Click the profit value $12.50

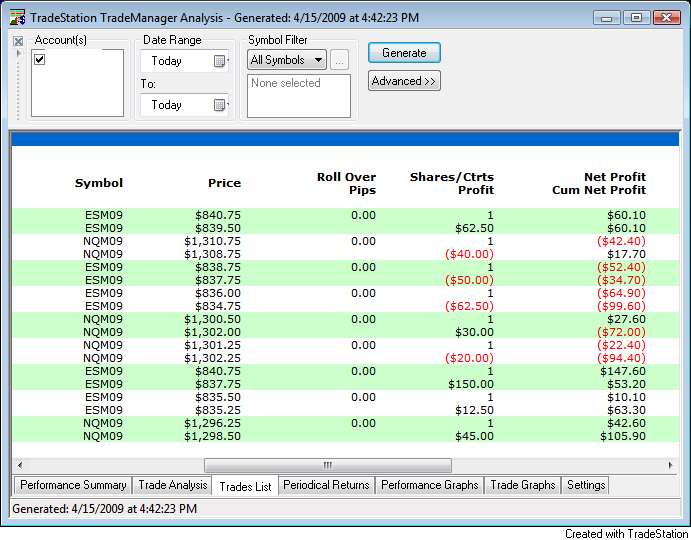pyautogui.click(x=474, y=410)
